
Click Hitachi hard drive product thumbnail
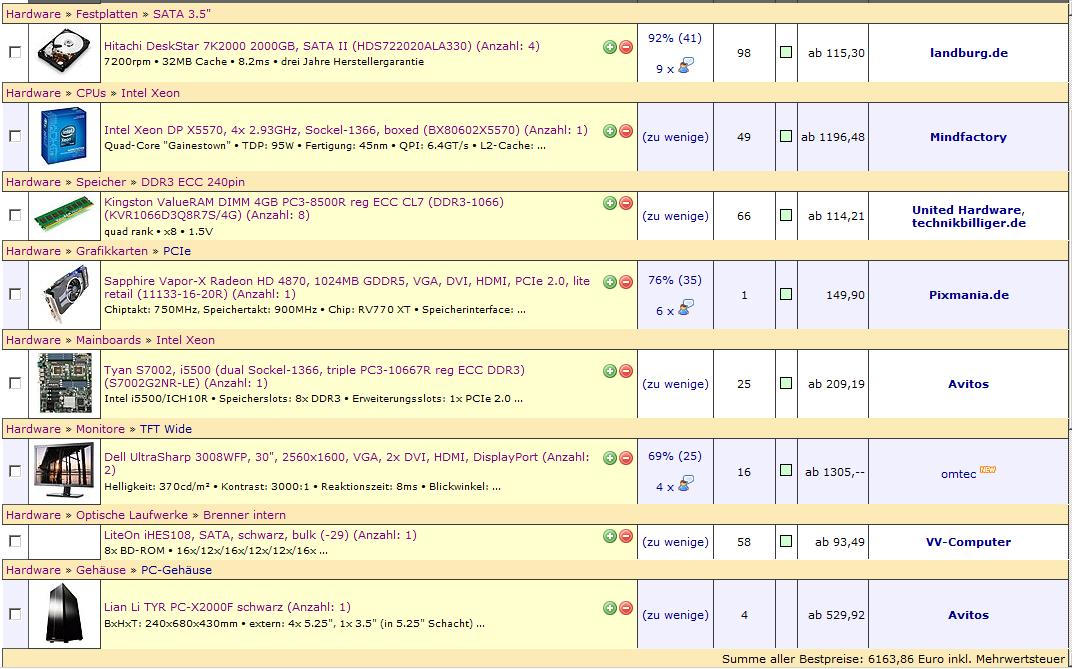(64, 52)
